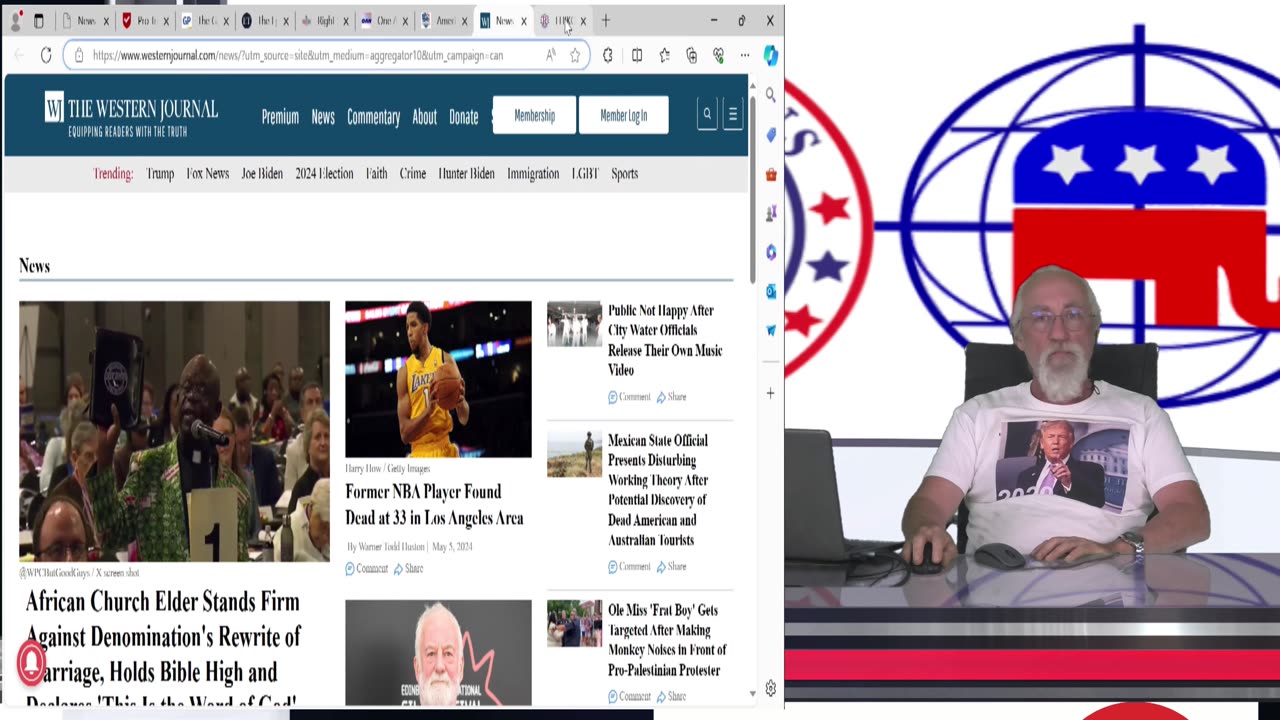Click The Western Journal logo
1280x720 pixels.
pyautogui.click(x=131, y=114)
